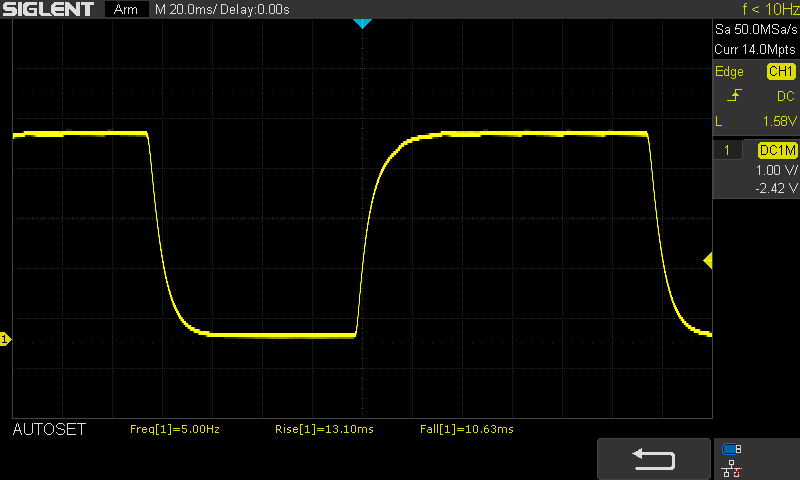Click the yellow trigger level arrow marker
800x480 pixels.
click(708, 261)
